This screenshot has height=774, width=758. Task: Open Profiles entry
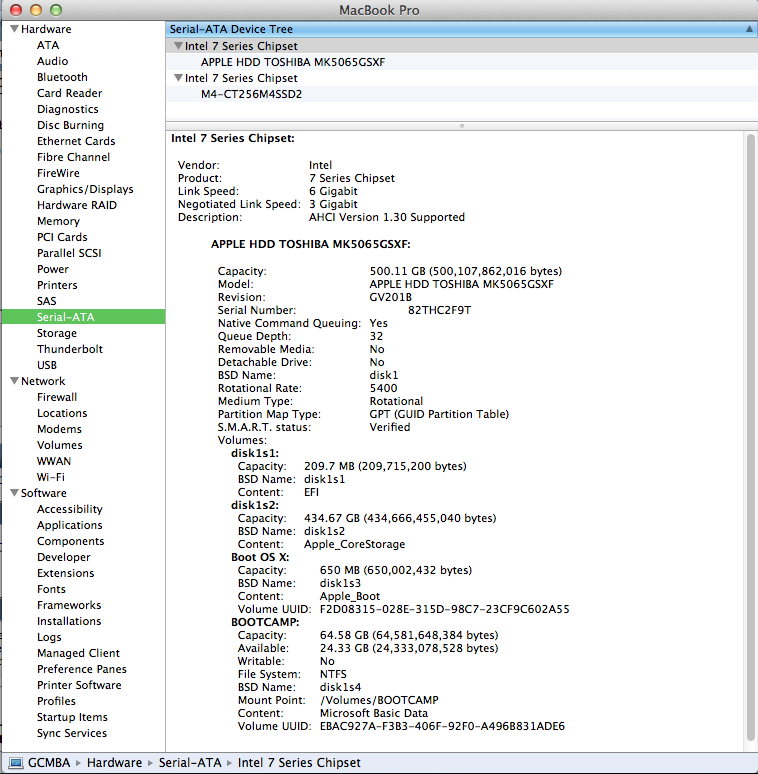56,701
